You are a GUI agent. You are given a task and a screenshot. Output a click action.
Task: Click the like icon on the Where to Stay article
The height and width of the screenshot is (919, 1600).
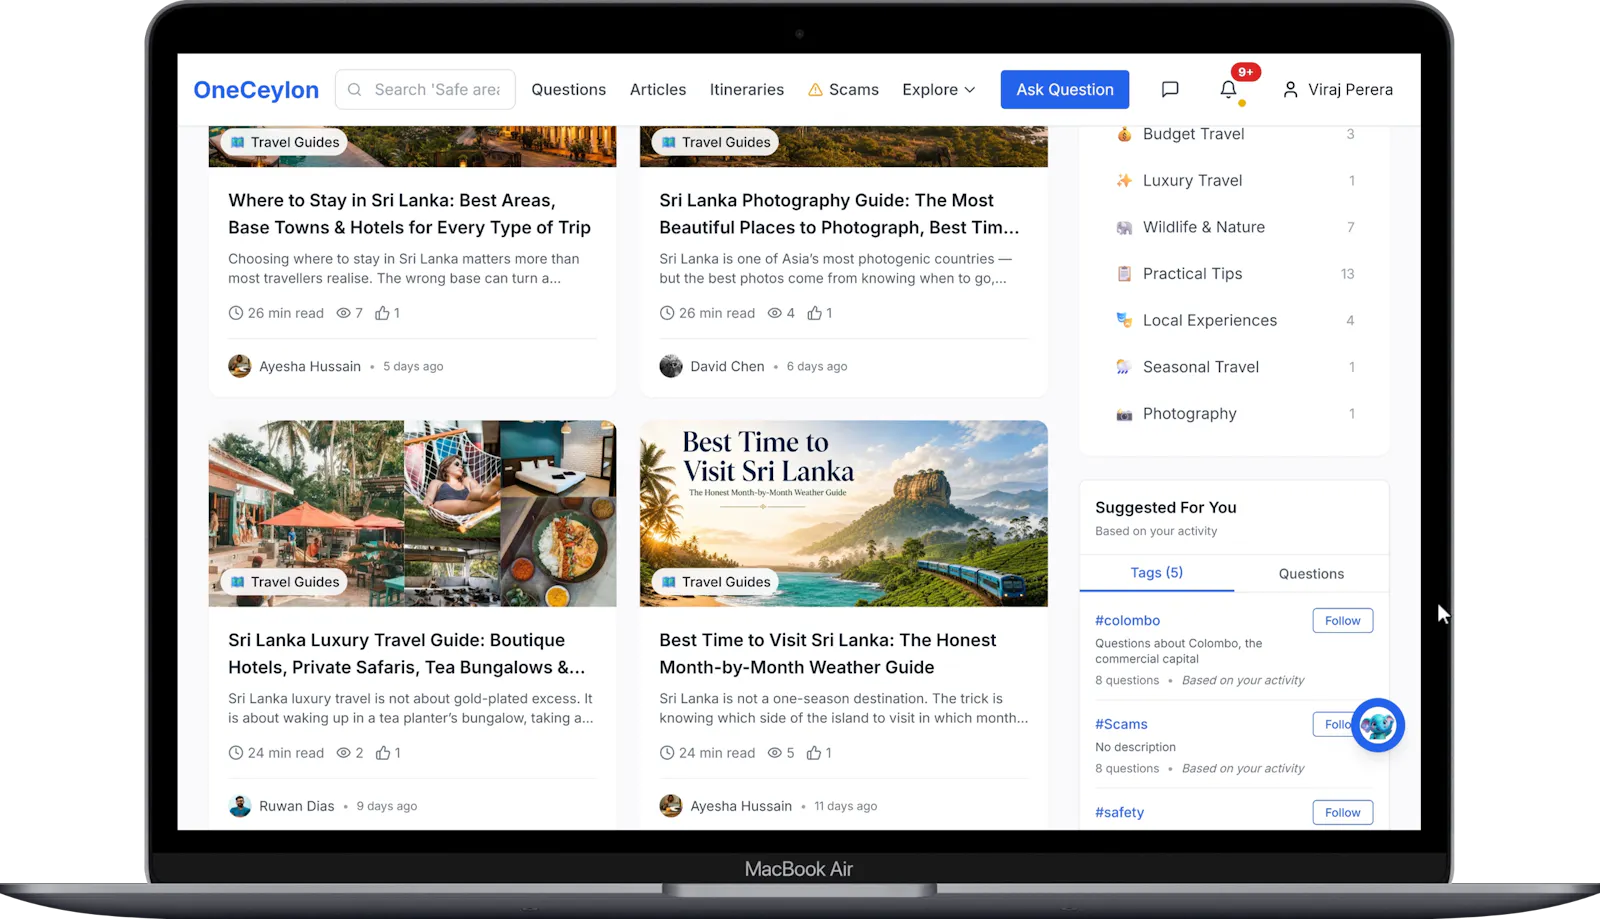point(382,313)
